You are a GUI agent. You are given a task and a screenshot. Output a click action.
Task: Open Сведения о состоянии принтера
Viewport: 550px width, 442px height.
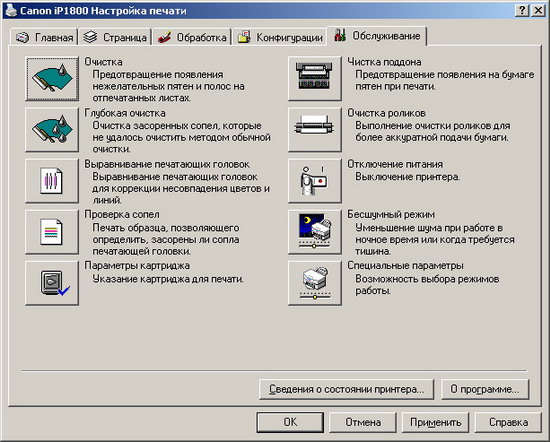click(347, 389)
